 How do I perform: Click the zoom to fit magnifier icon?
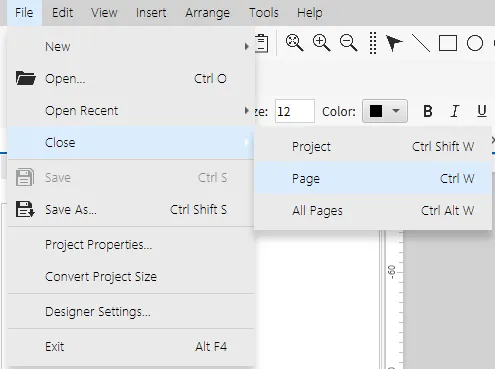294,43
